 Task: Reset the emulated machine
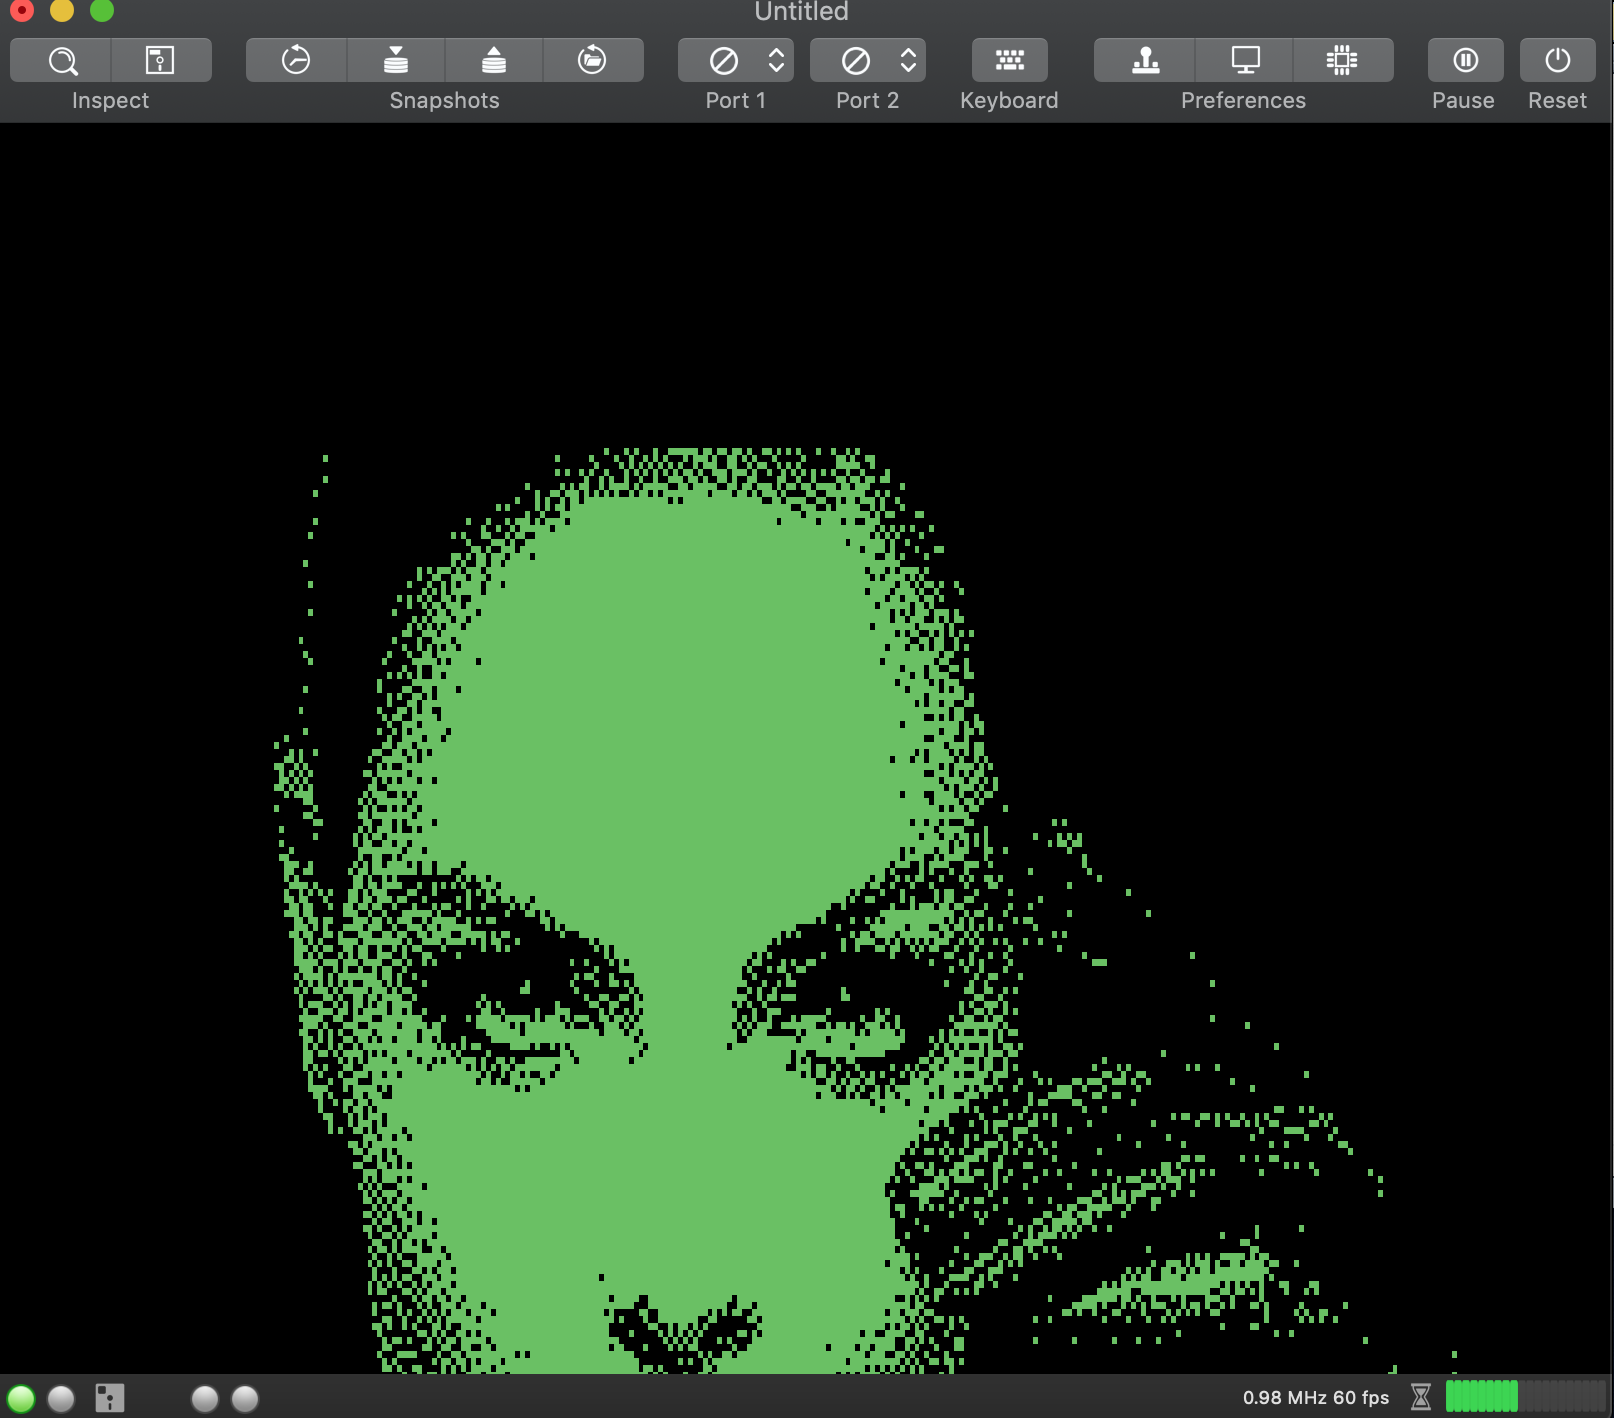[1557, 61]
